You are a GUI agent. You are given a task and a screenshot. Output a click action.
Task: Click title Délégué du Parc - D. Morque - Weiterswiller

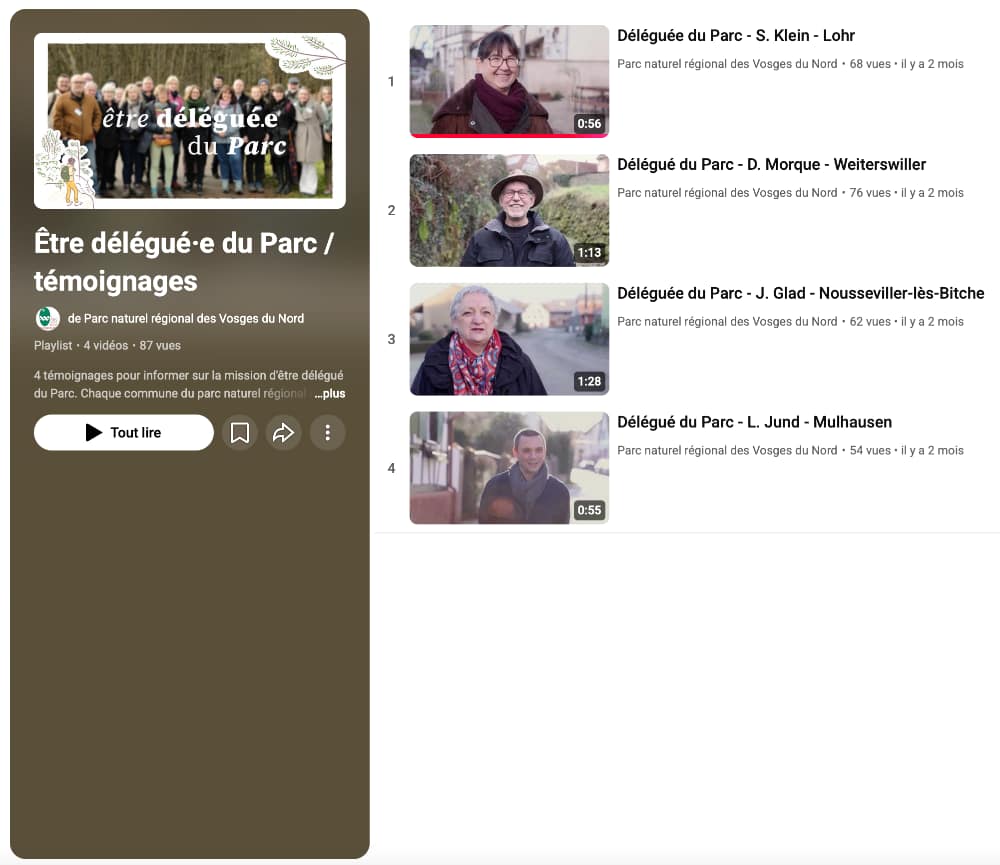click(x=771, y=165)
